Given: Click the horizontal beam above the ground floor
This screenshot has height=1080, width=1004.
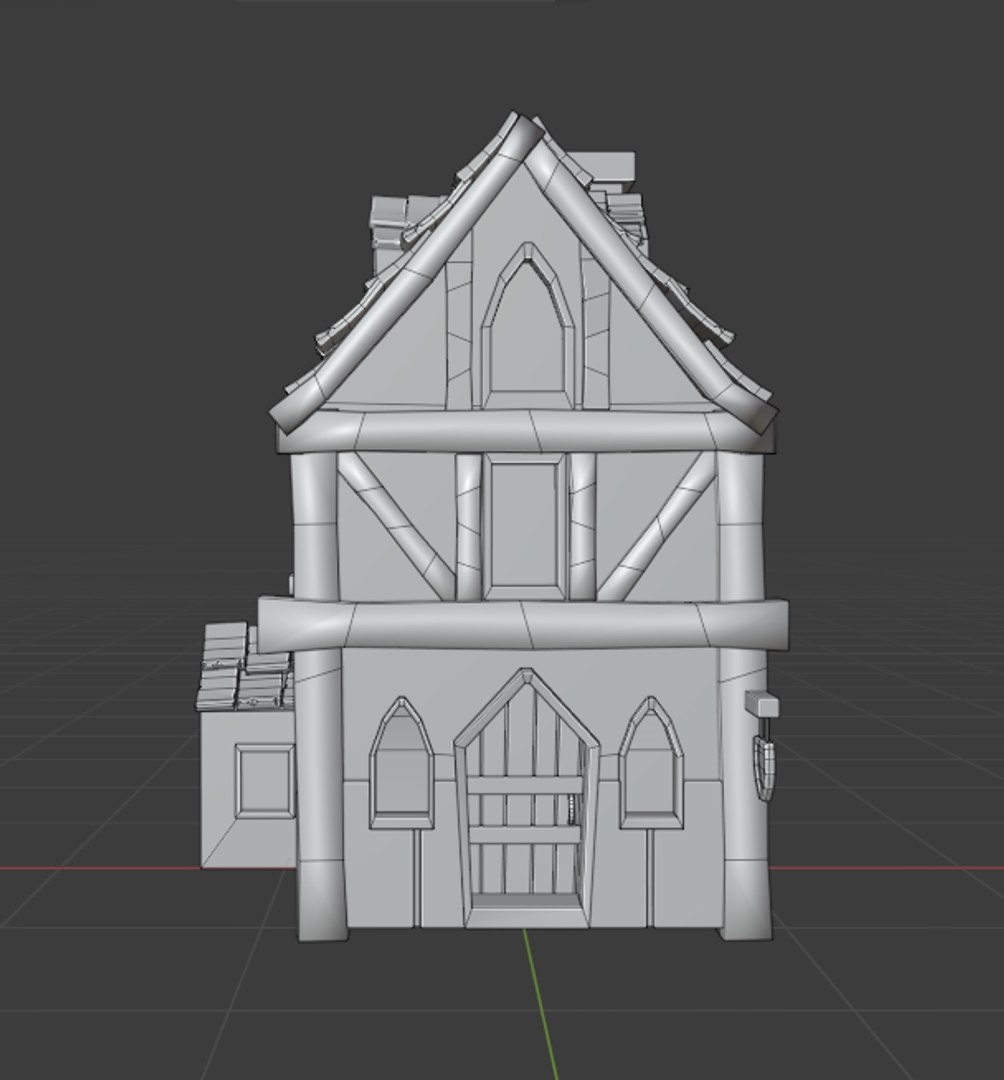Looking at the screenshot, I should tap(523, 624).
